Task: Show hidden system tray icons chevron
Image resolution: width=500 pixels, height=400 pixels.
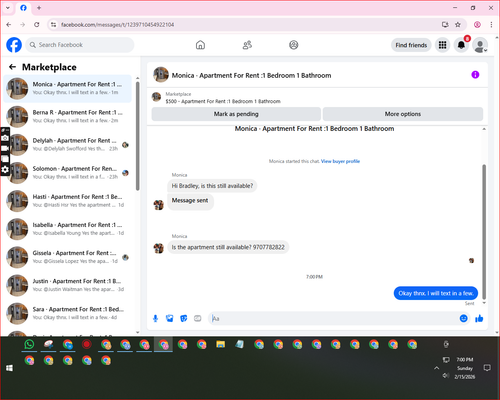Action: (436, 368)
